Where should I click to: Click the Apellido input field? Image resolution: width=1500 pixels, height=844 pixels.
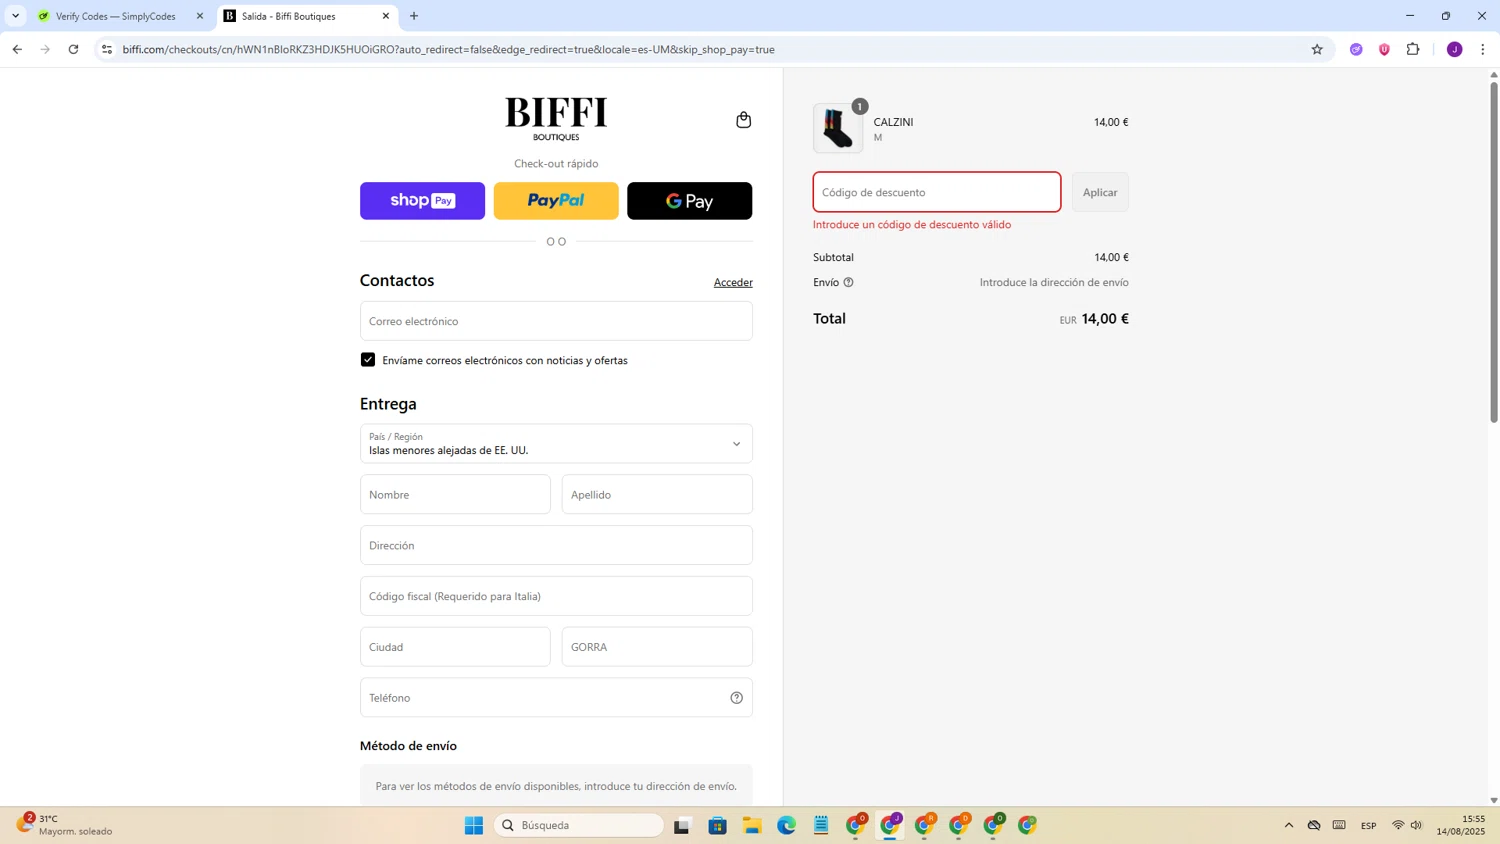point(657,495)
